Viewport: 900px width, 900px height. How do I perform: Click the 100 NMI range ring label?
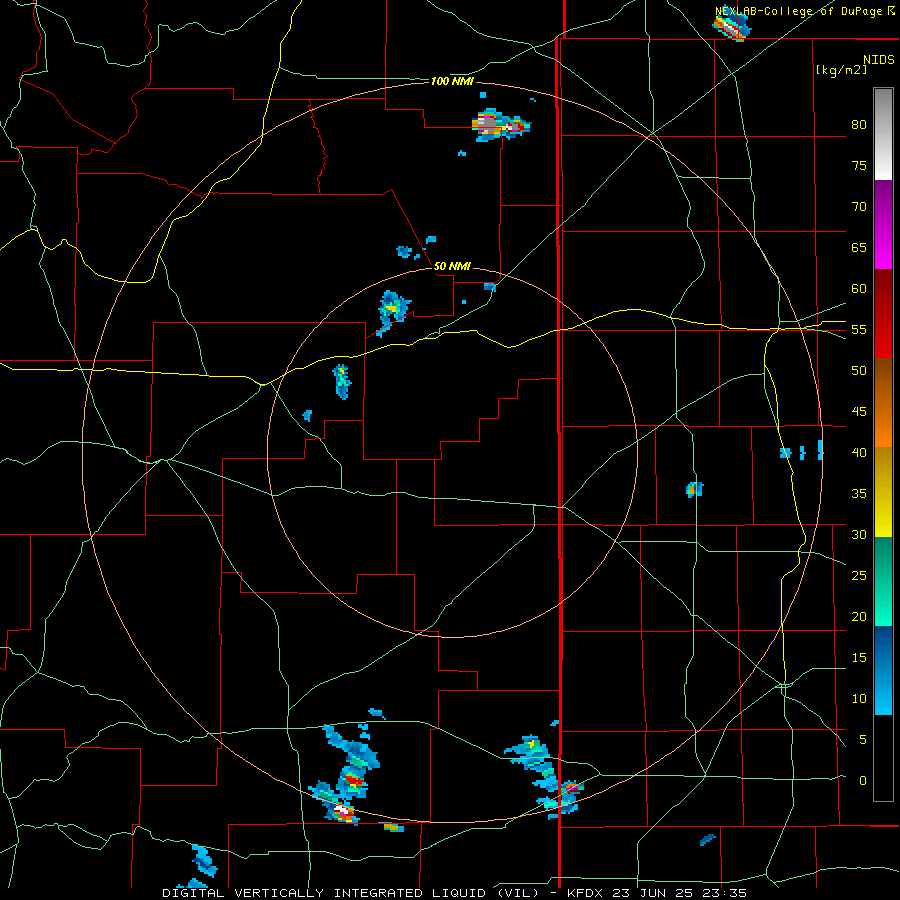coord(452,82)
